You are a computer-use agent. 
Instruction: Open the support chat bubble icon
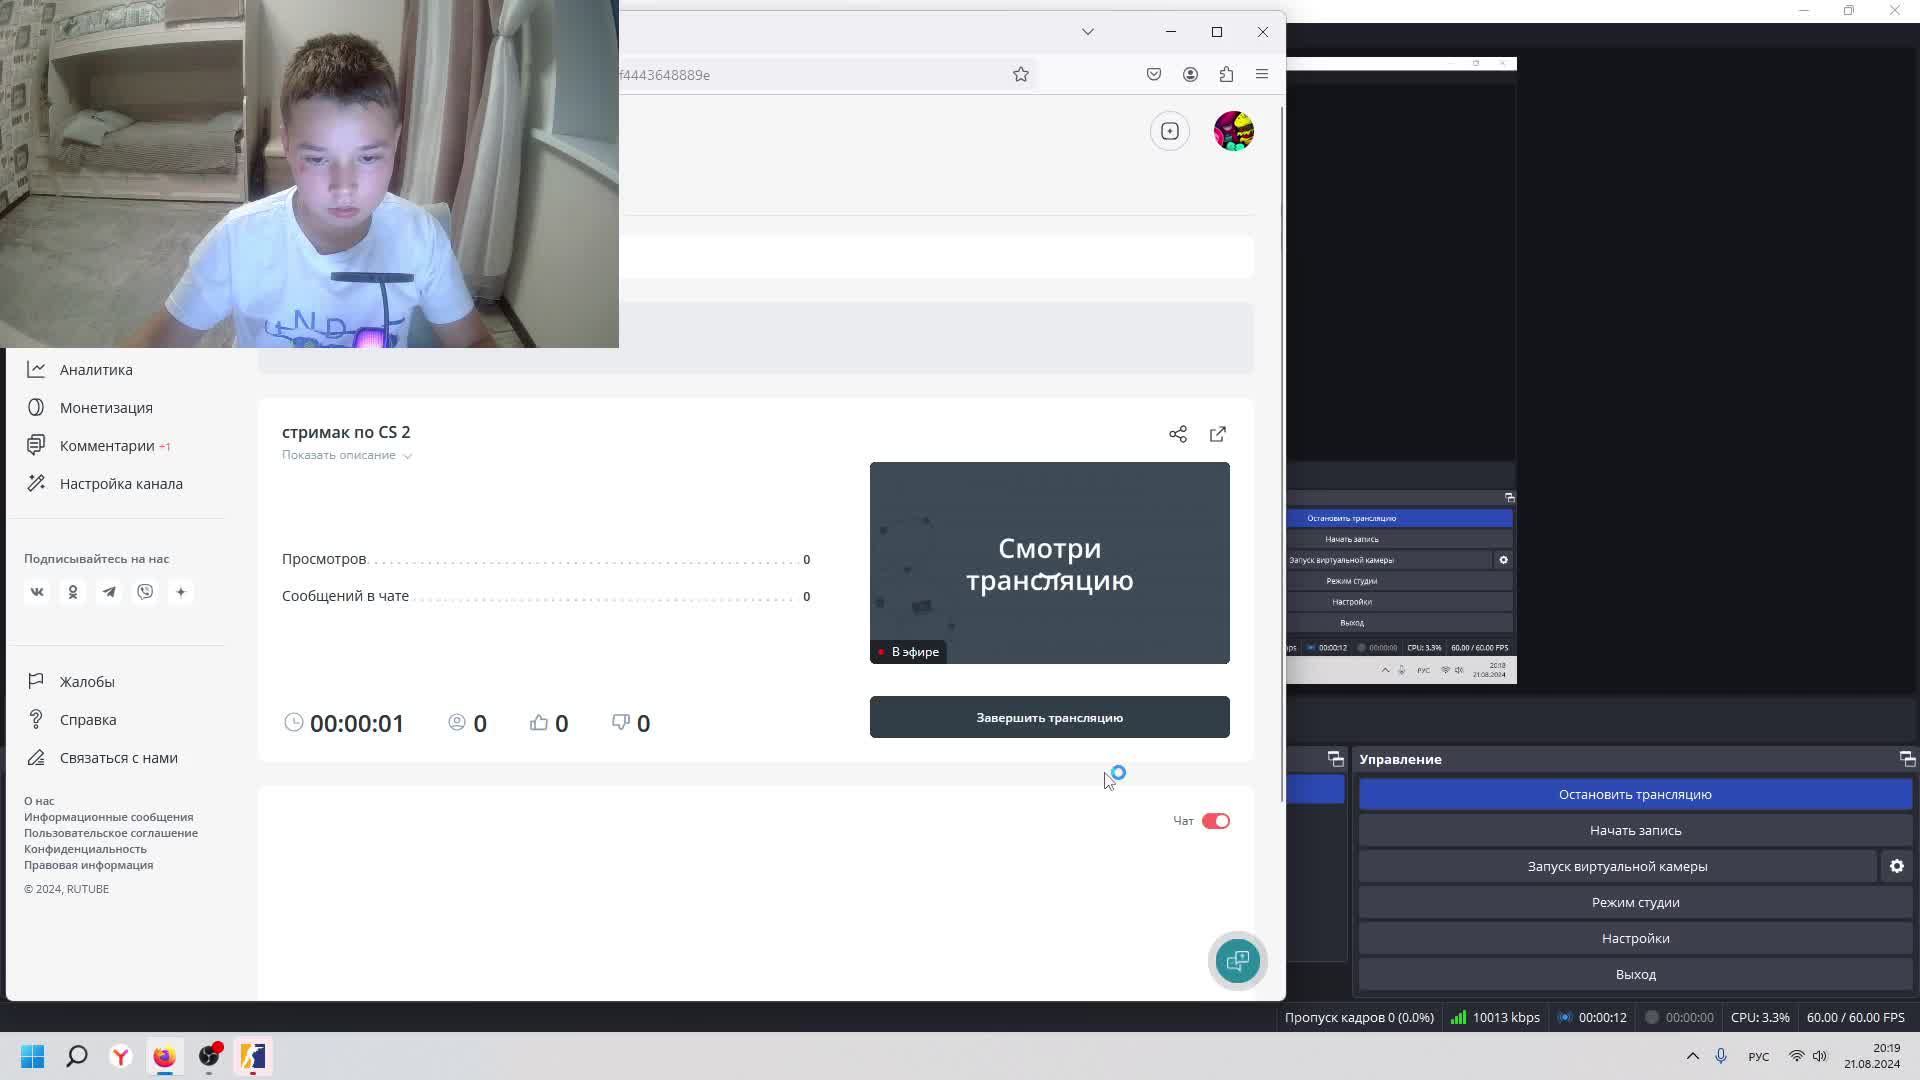[1237, 961]
